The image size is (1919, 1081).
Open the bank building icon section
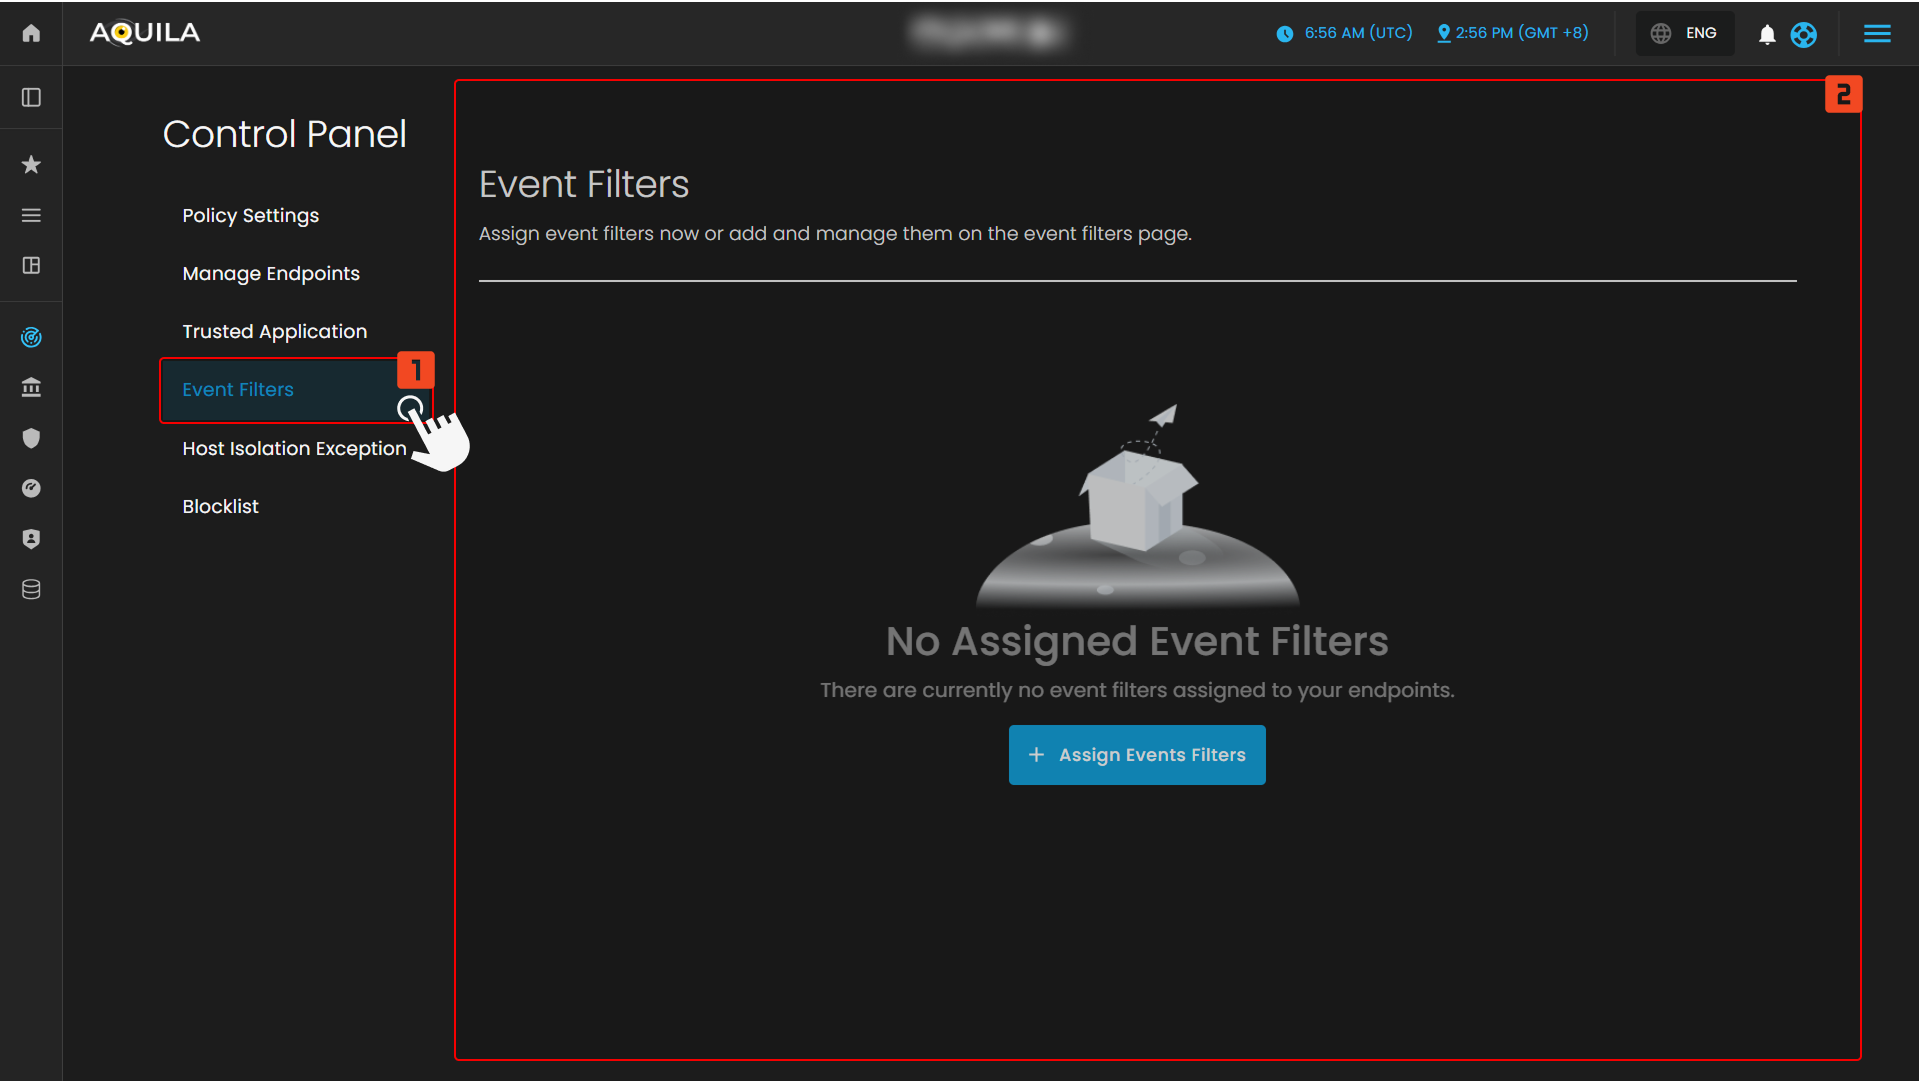[x=31, y=387]
